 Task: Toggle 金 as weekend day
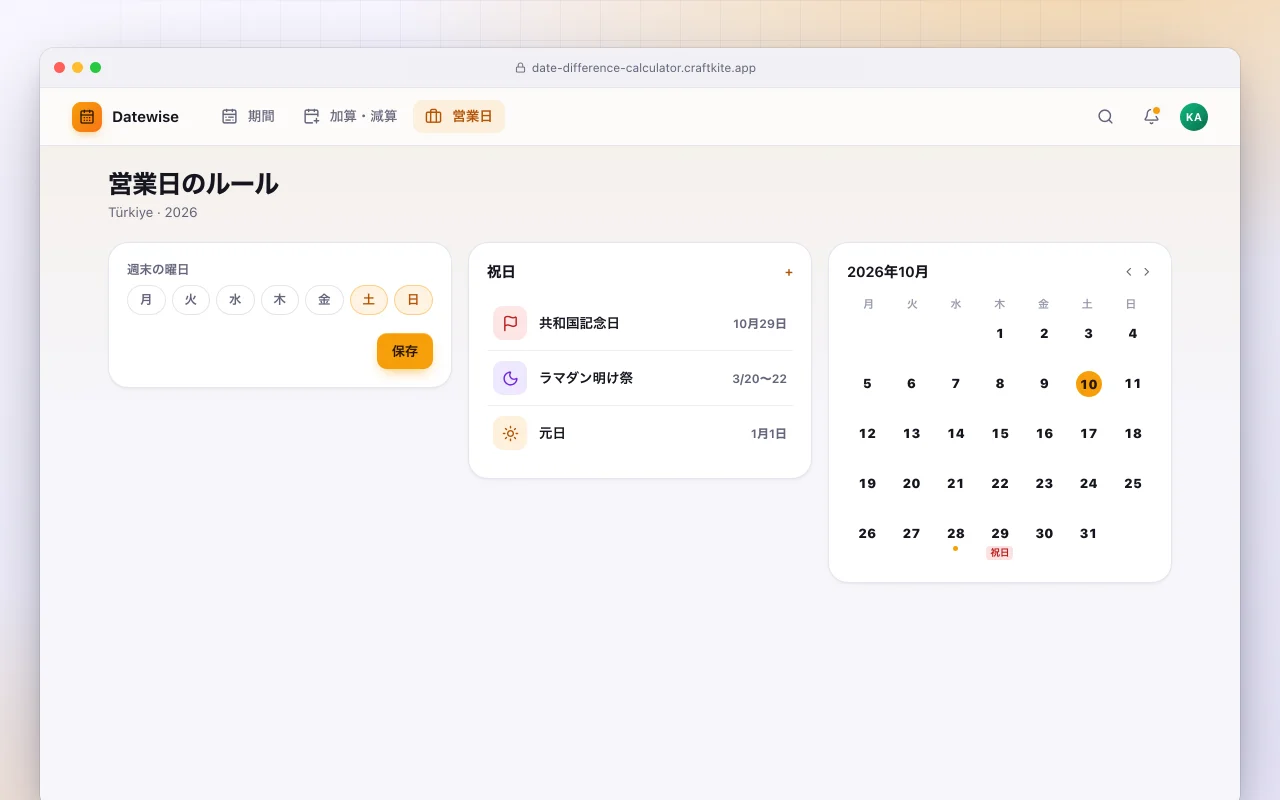[x=324, y=300]
